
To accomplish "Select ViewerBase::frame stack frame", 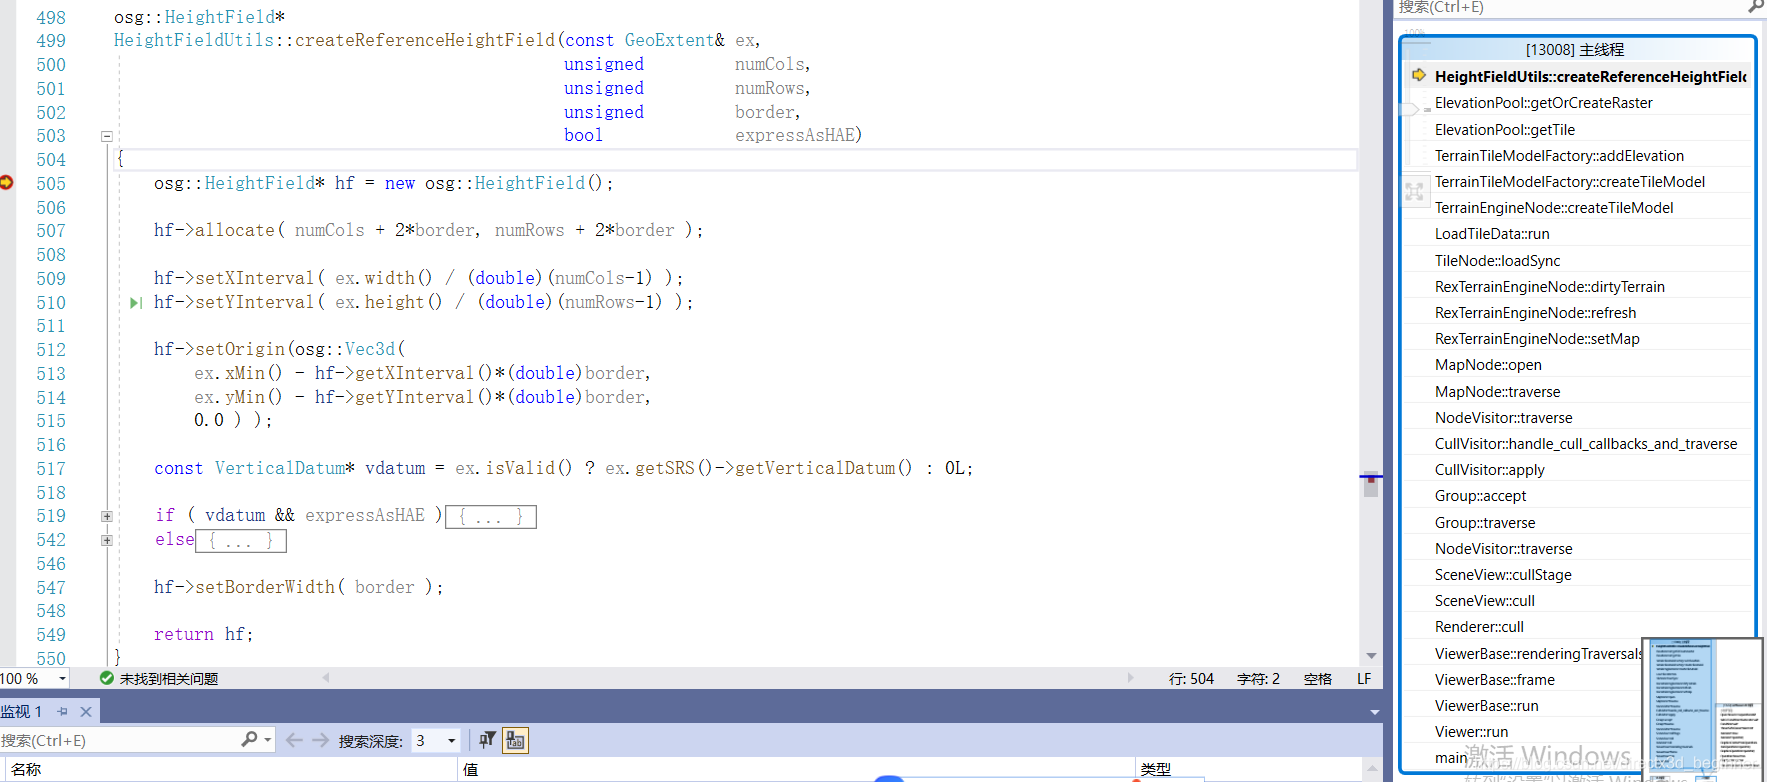I will coord(1494,680).
